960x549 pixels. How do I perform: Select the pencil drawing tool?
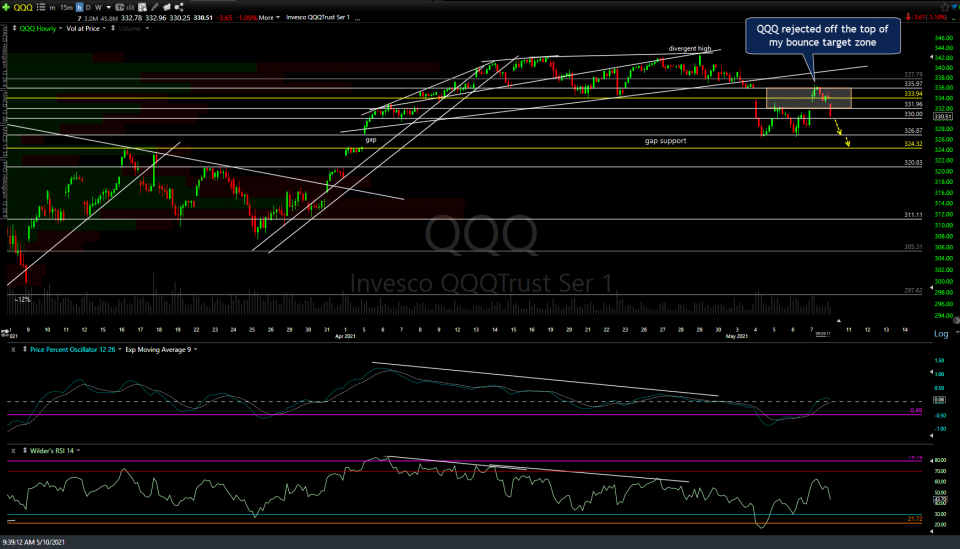point(155,7)
